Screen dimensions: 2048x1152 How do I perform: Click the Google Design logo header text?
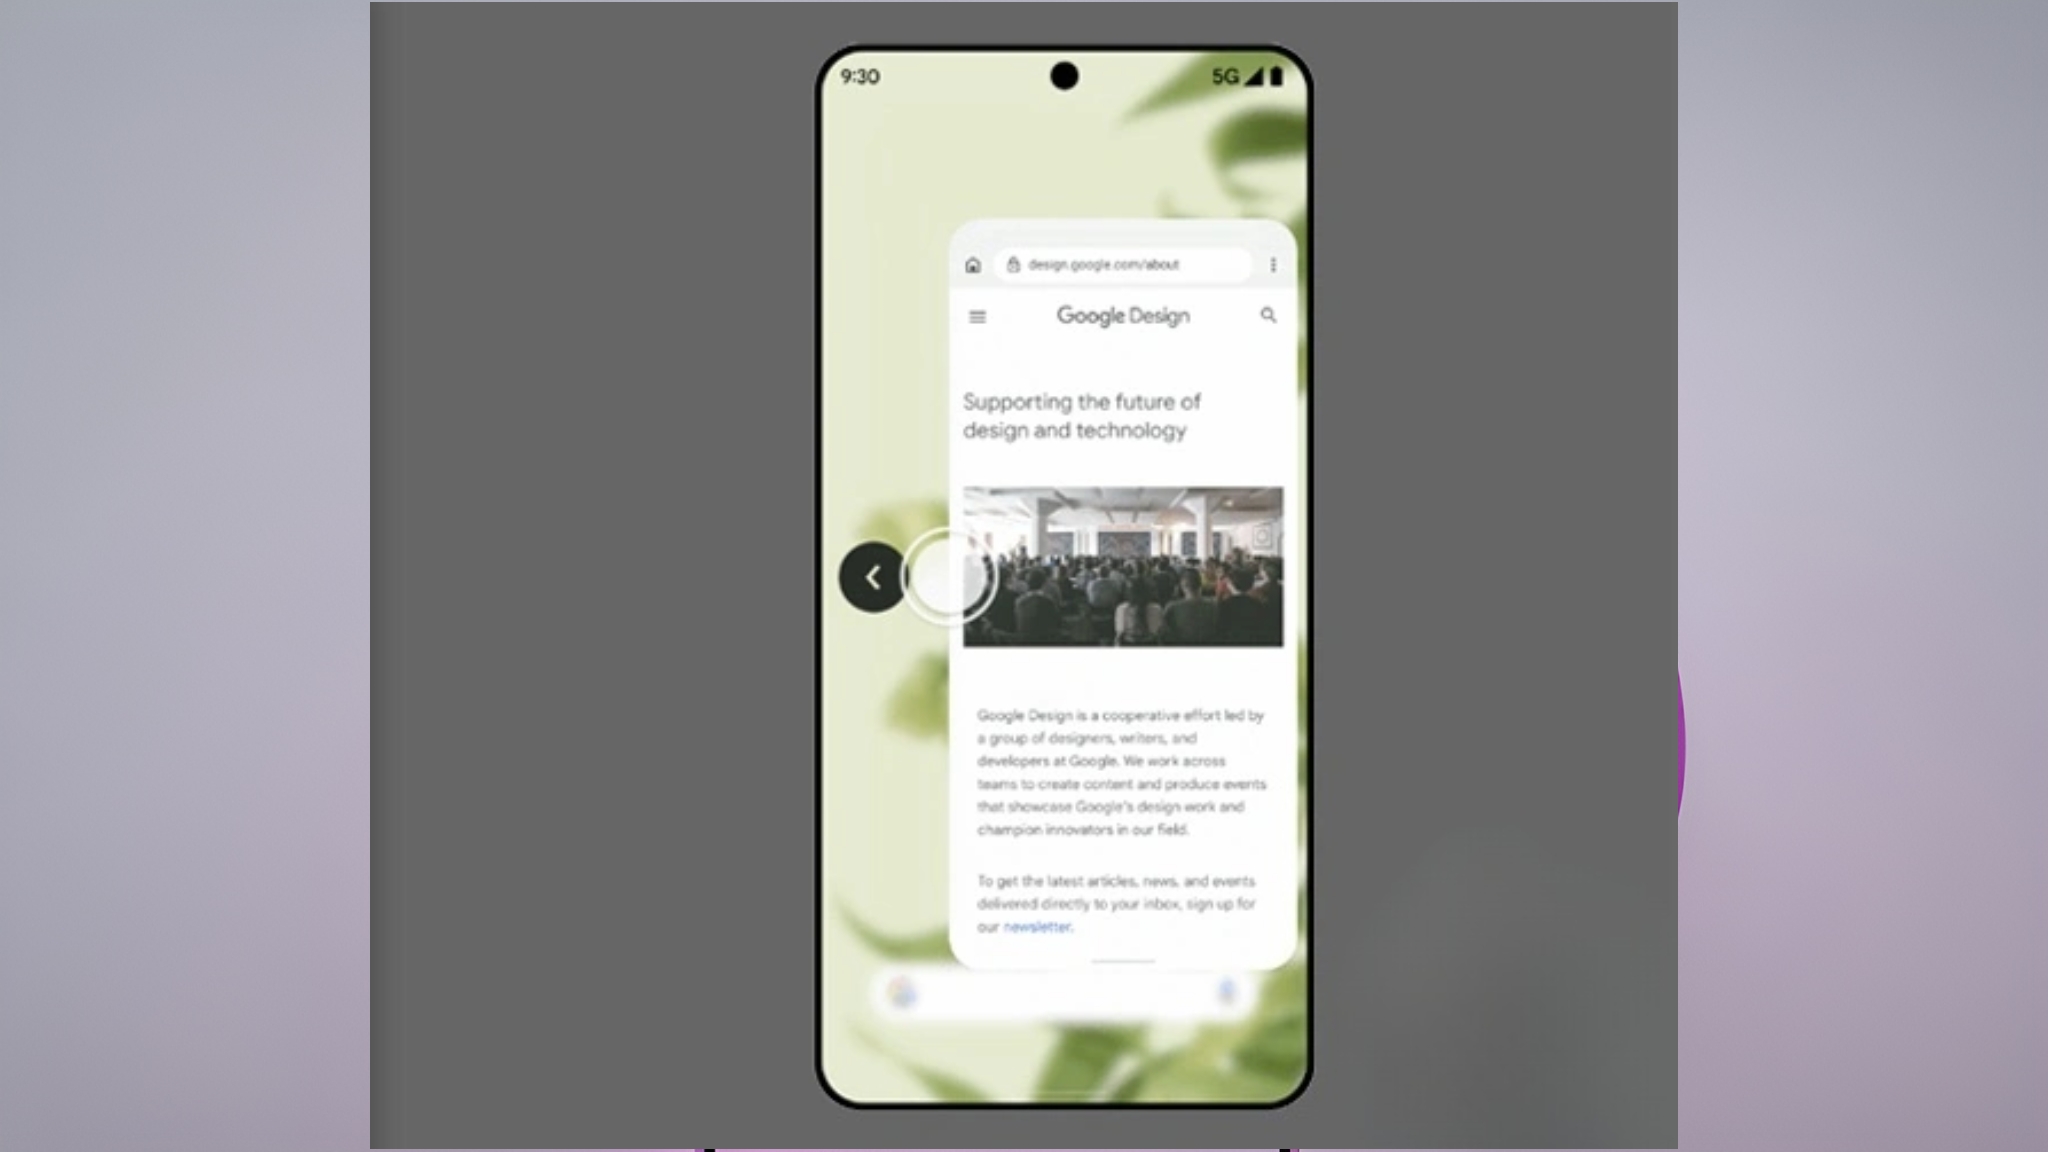coord(1122,315)
